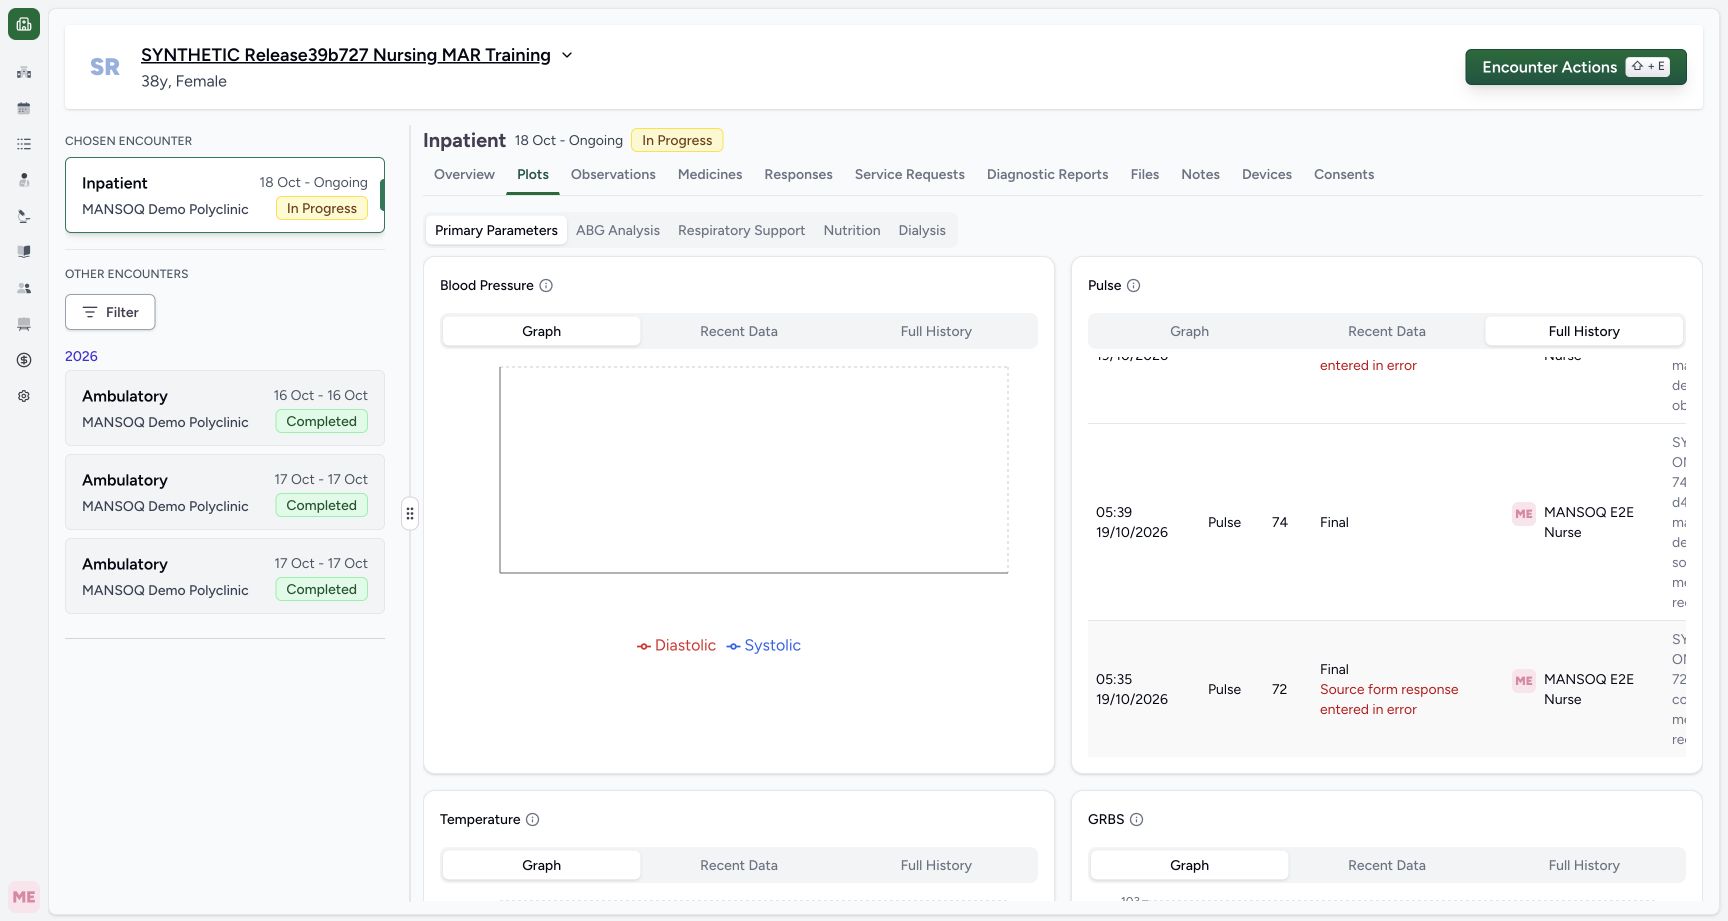Open the encounters Filter

pyautogui.click(x=110, y=312)
